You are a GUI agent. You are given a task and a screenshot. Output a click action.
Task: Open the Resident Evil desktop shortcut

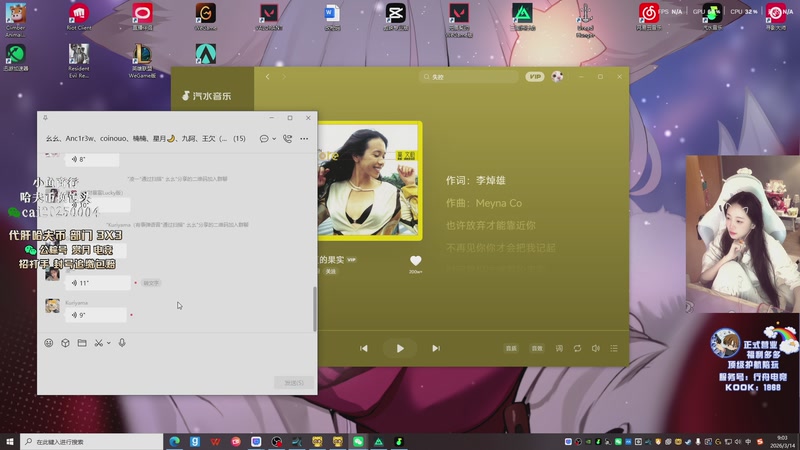click(79, 61)
